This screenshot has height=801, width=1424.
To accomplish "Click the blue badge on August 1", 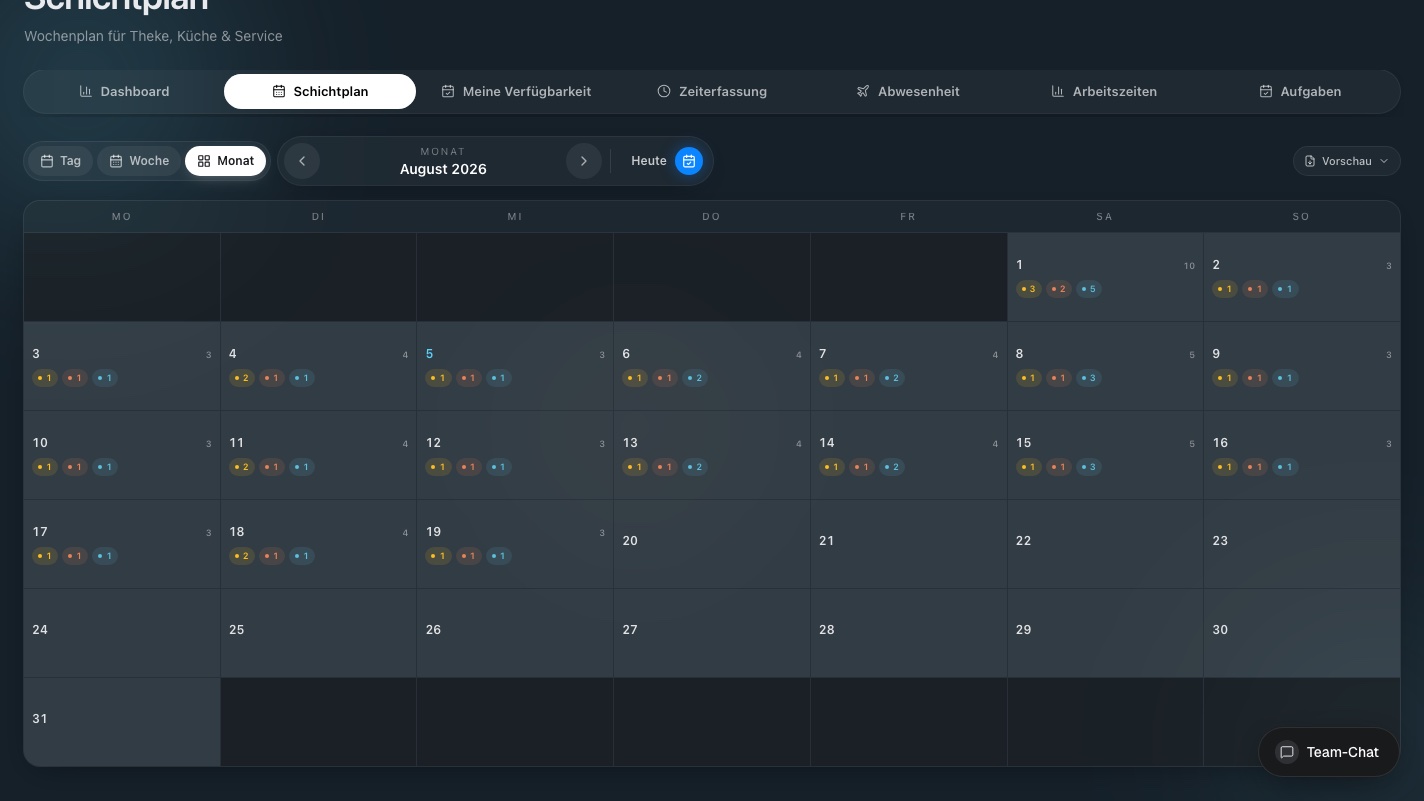I will click(x=1088, y=289).
